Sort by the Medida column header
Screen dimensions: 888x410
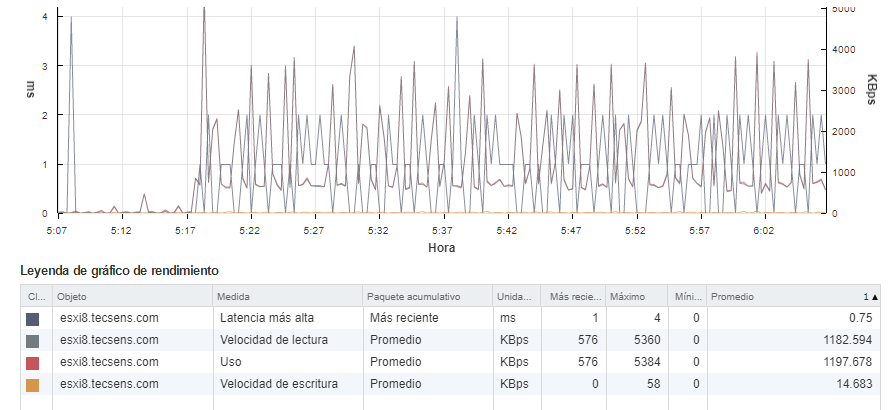click(x=288, y=296)
